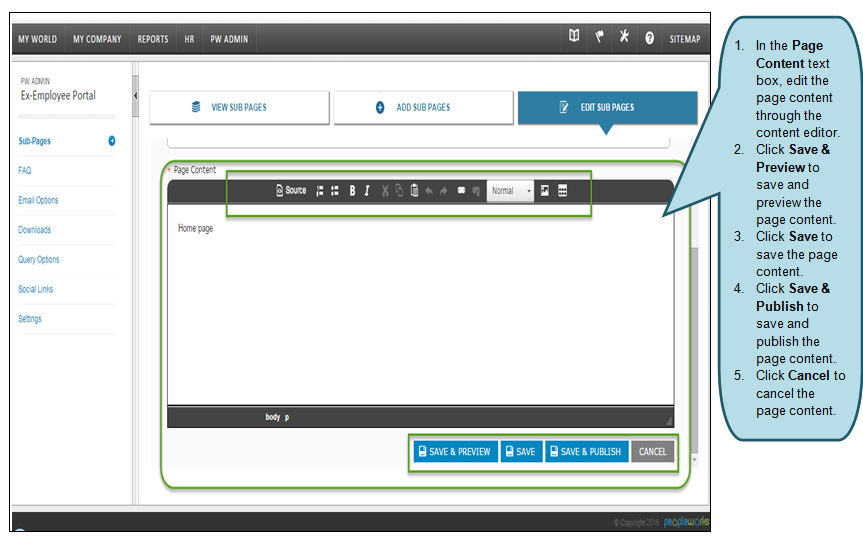Click the insert image icon

(x=545, y=191)
